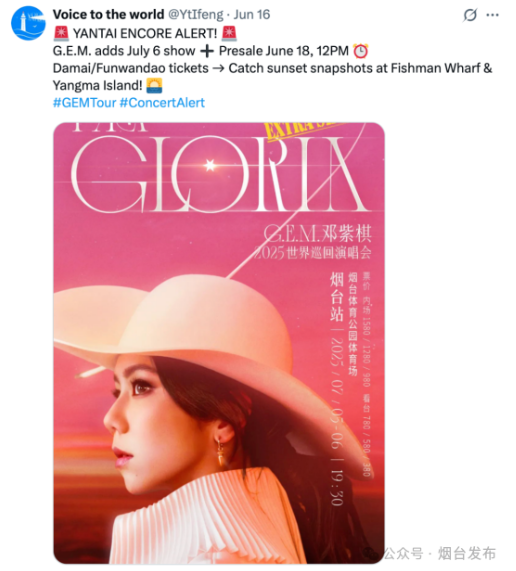Click the sparkle star inside GLORIA
This screenshot has width=516, height=571.
click(x=209, y=165)
